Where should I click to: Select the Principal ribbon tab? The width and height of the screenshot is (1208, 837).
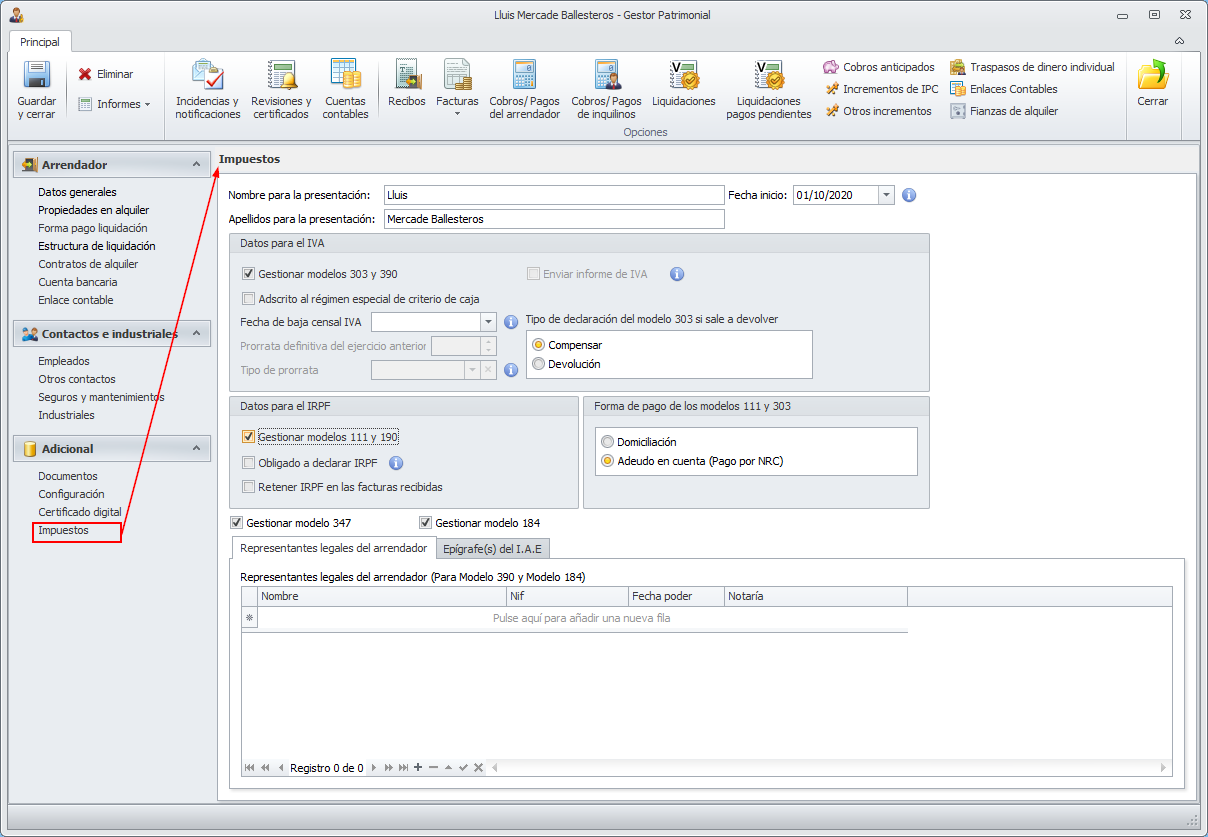tap(40, 42)
